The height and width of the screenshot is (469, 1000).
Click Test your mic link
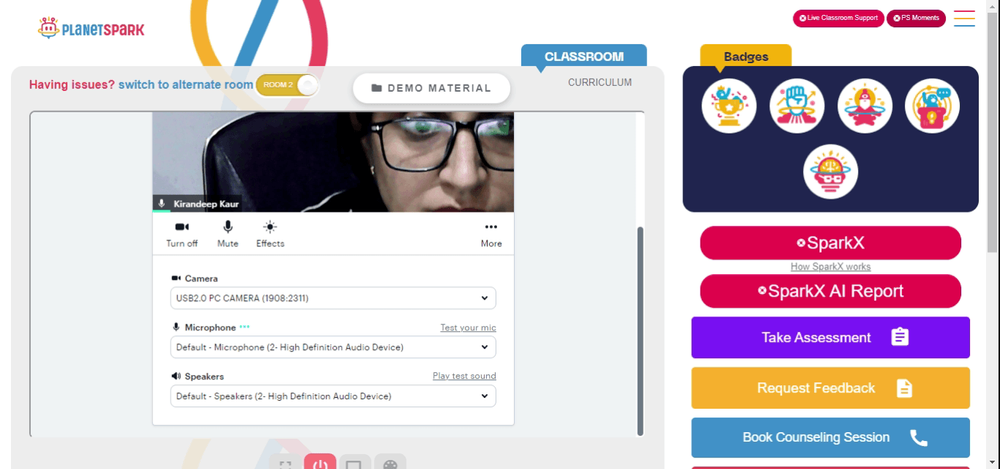[468, 327]
